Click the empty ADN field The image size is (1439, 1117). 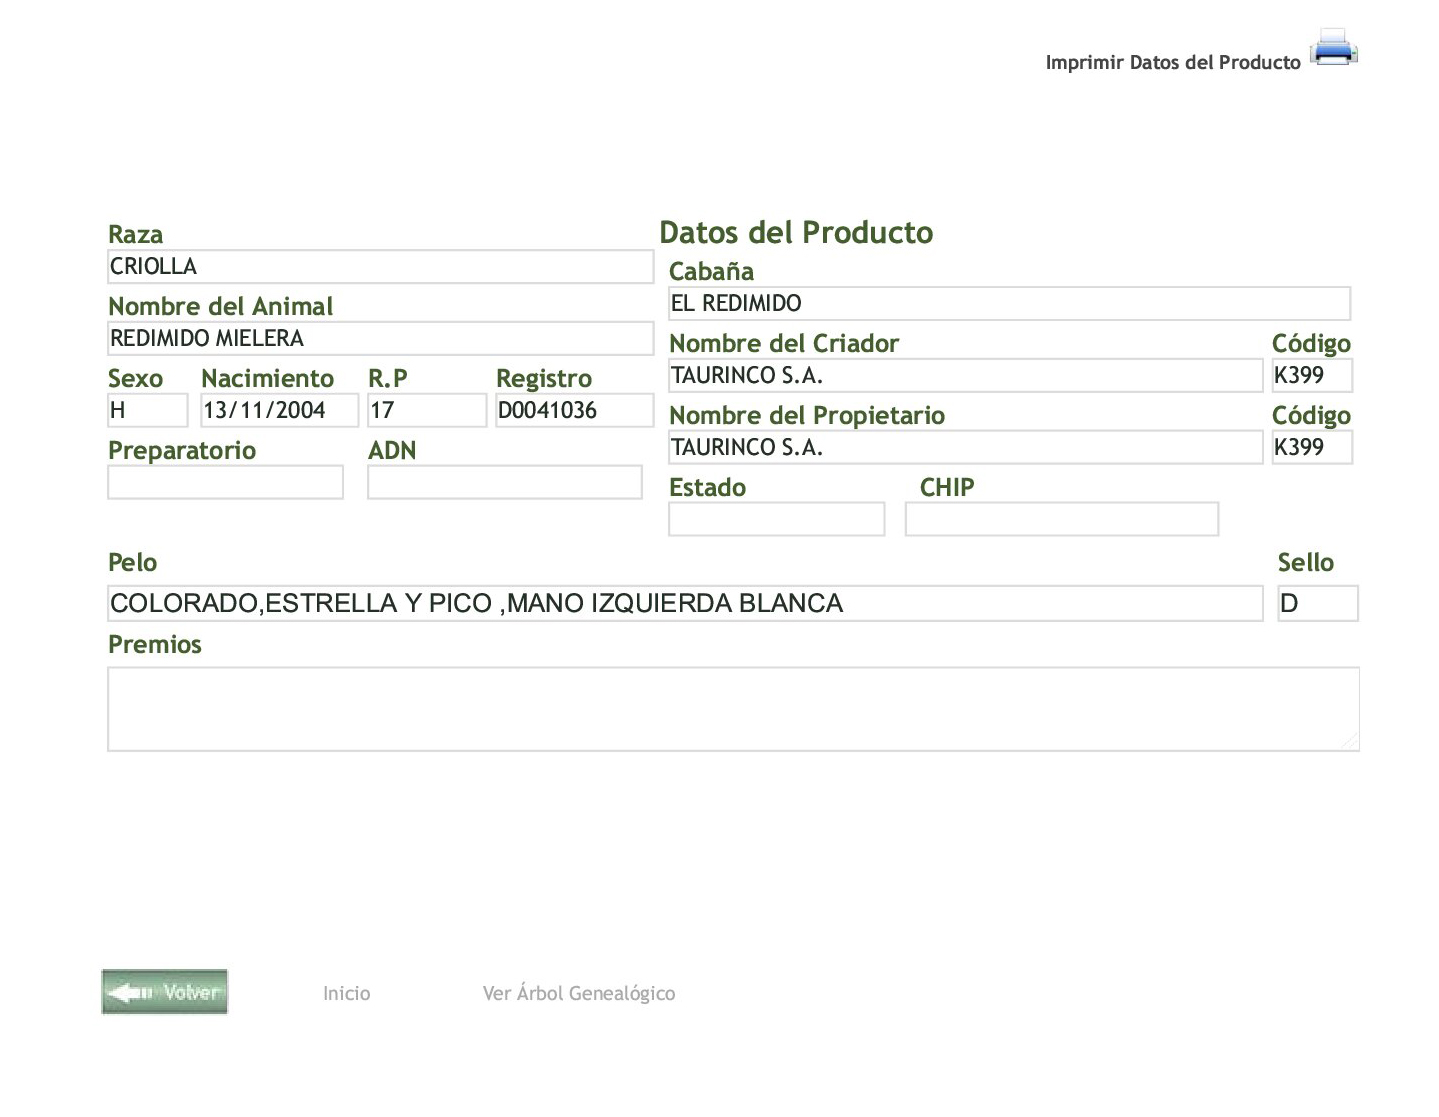504,483
